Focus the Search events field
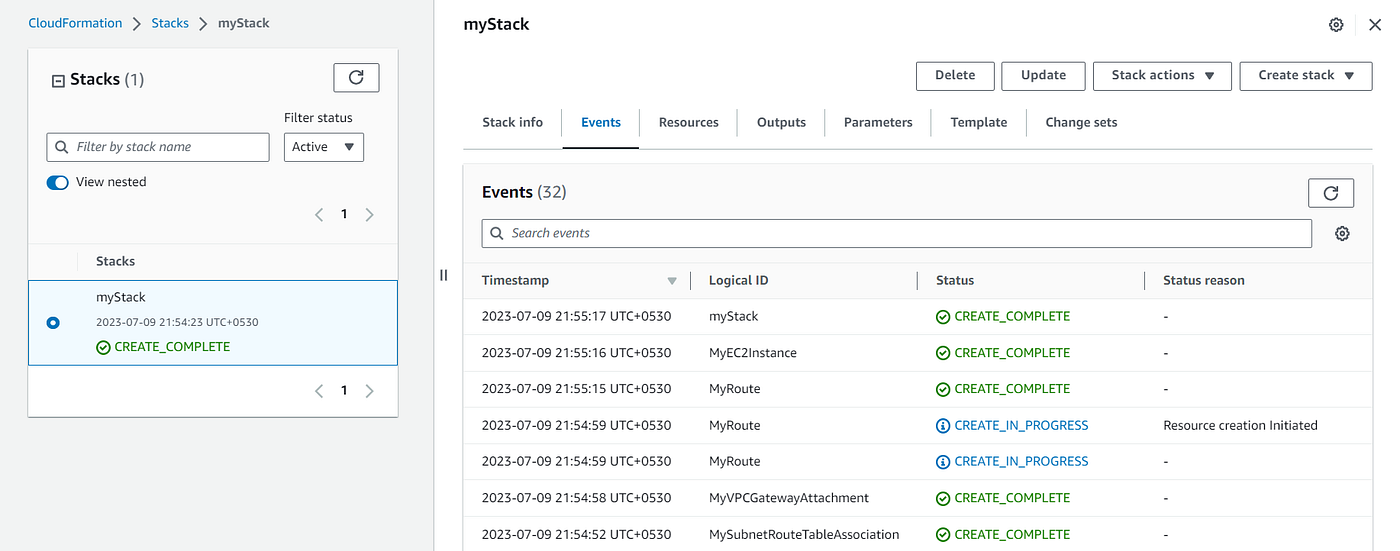The image size is (1400, 551). (x=897, y=233)
